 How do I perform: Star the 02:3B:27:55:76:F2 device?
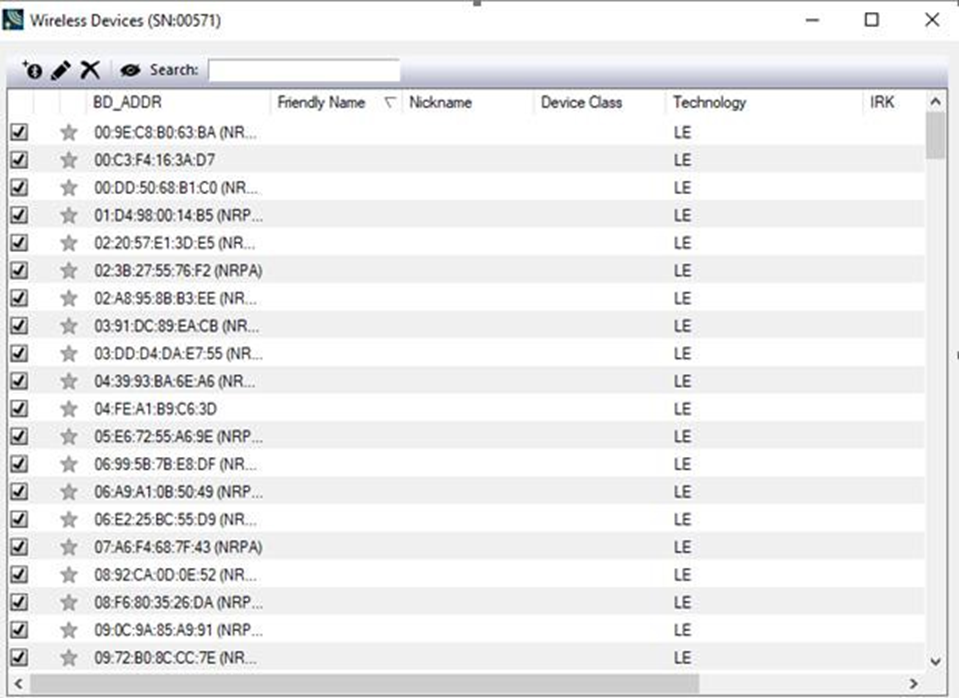(68, 270)
